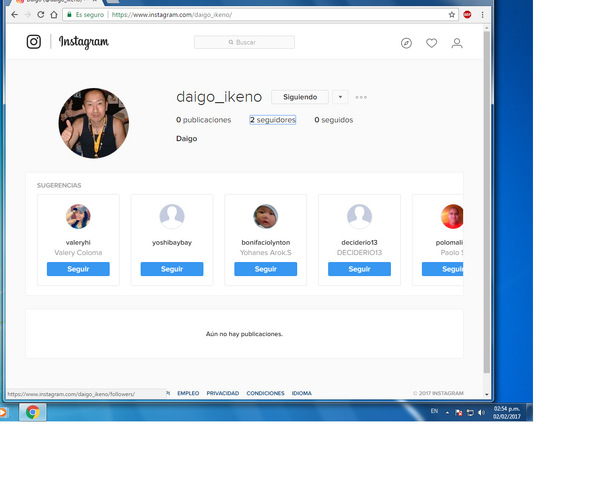Click the Yohanes Arok.S name text
This screenshot has height=480, width=600.
point(266,253)
